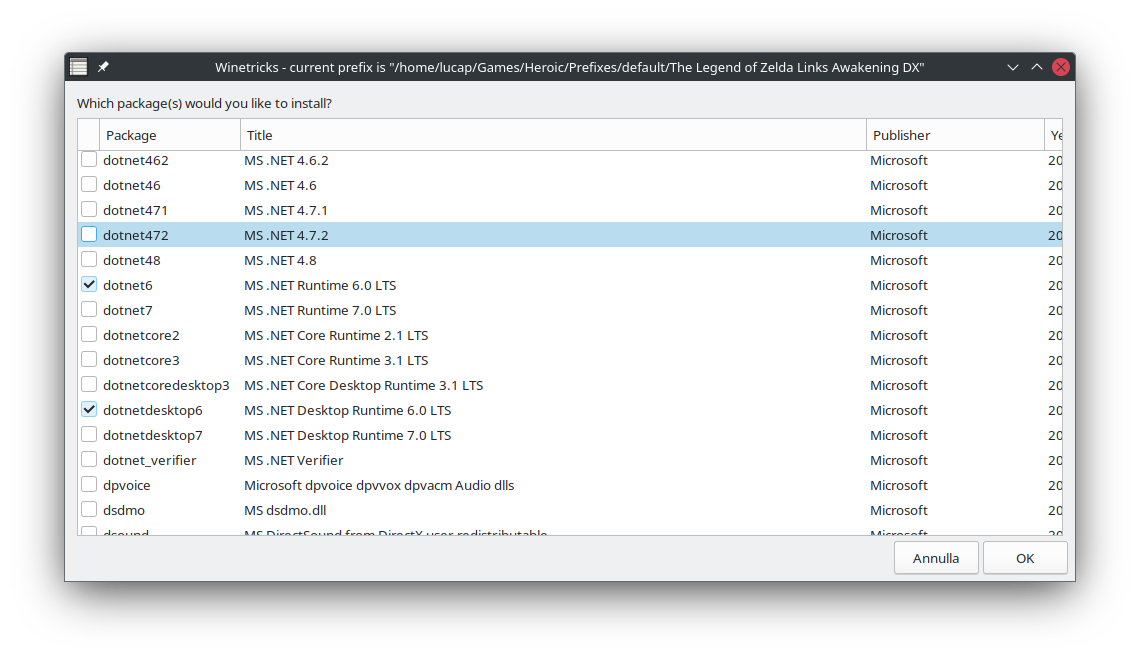Screen dimensions: 1140x658
Task: Check the dotnet_verifier checkbox
Action: click(x=89, y=460)
